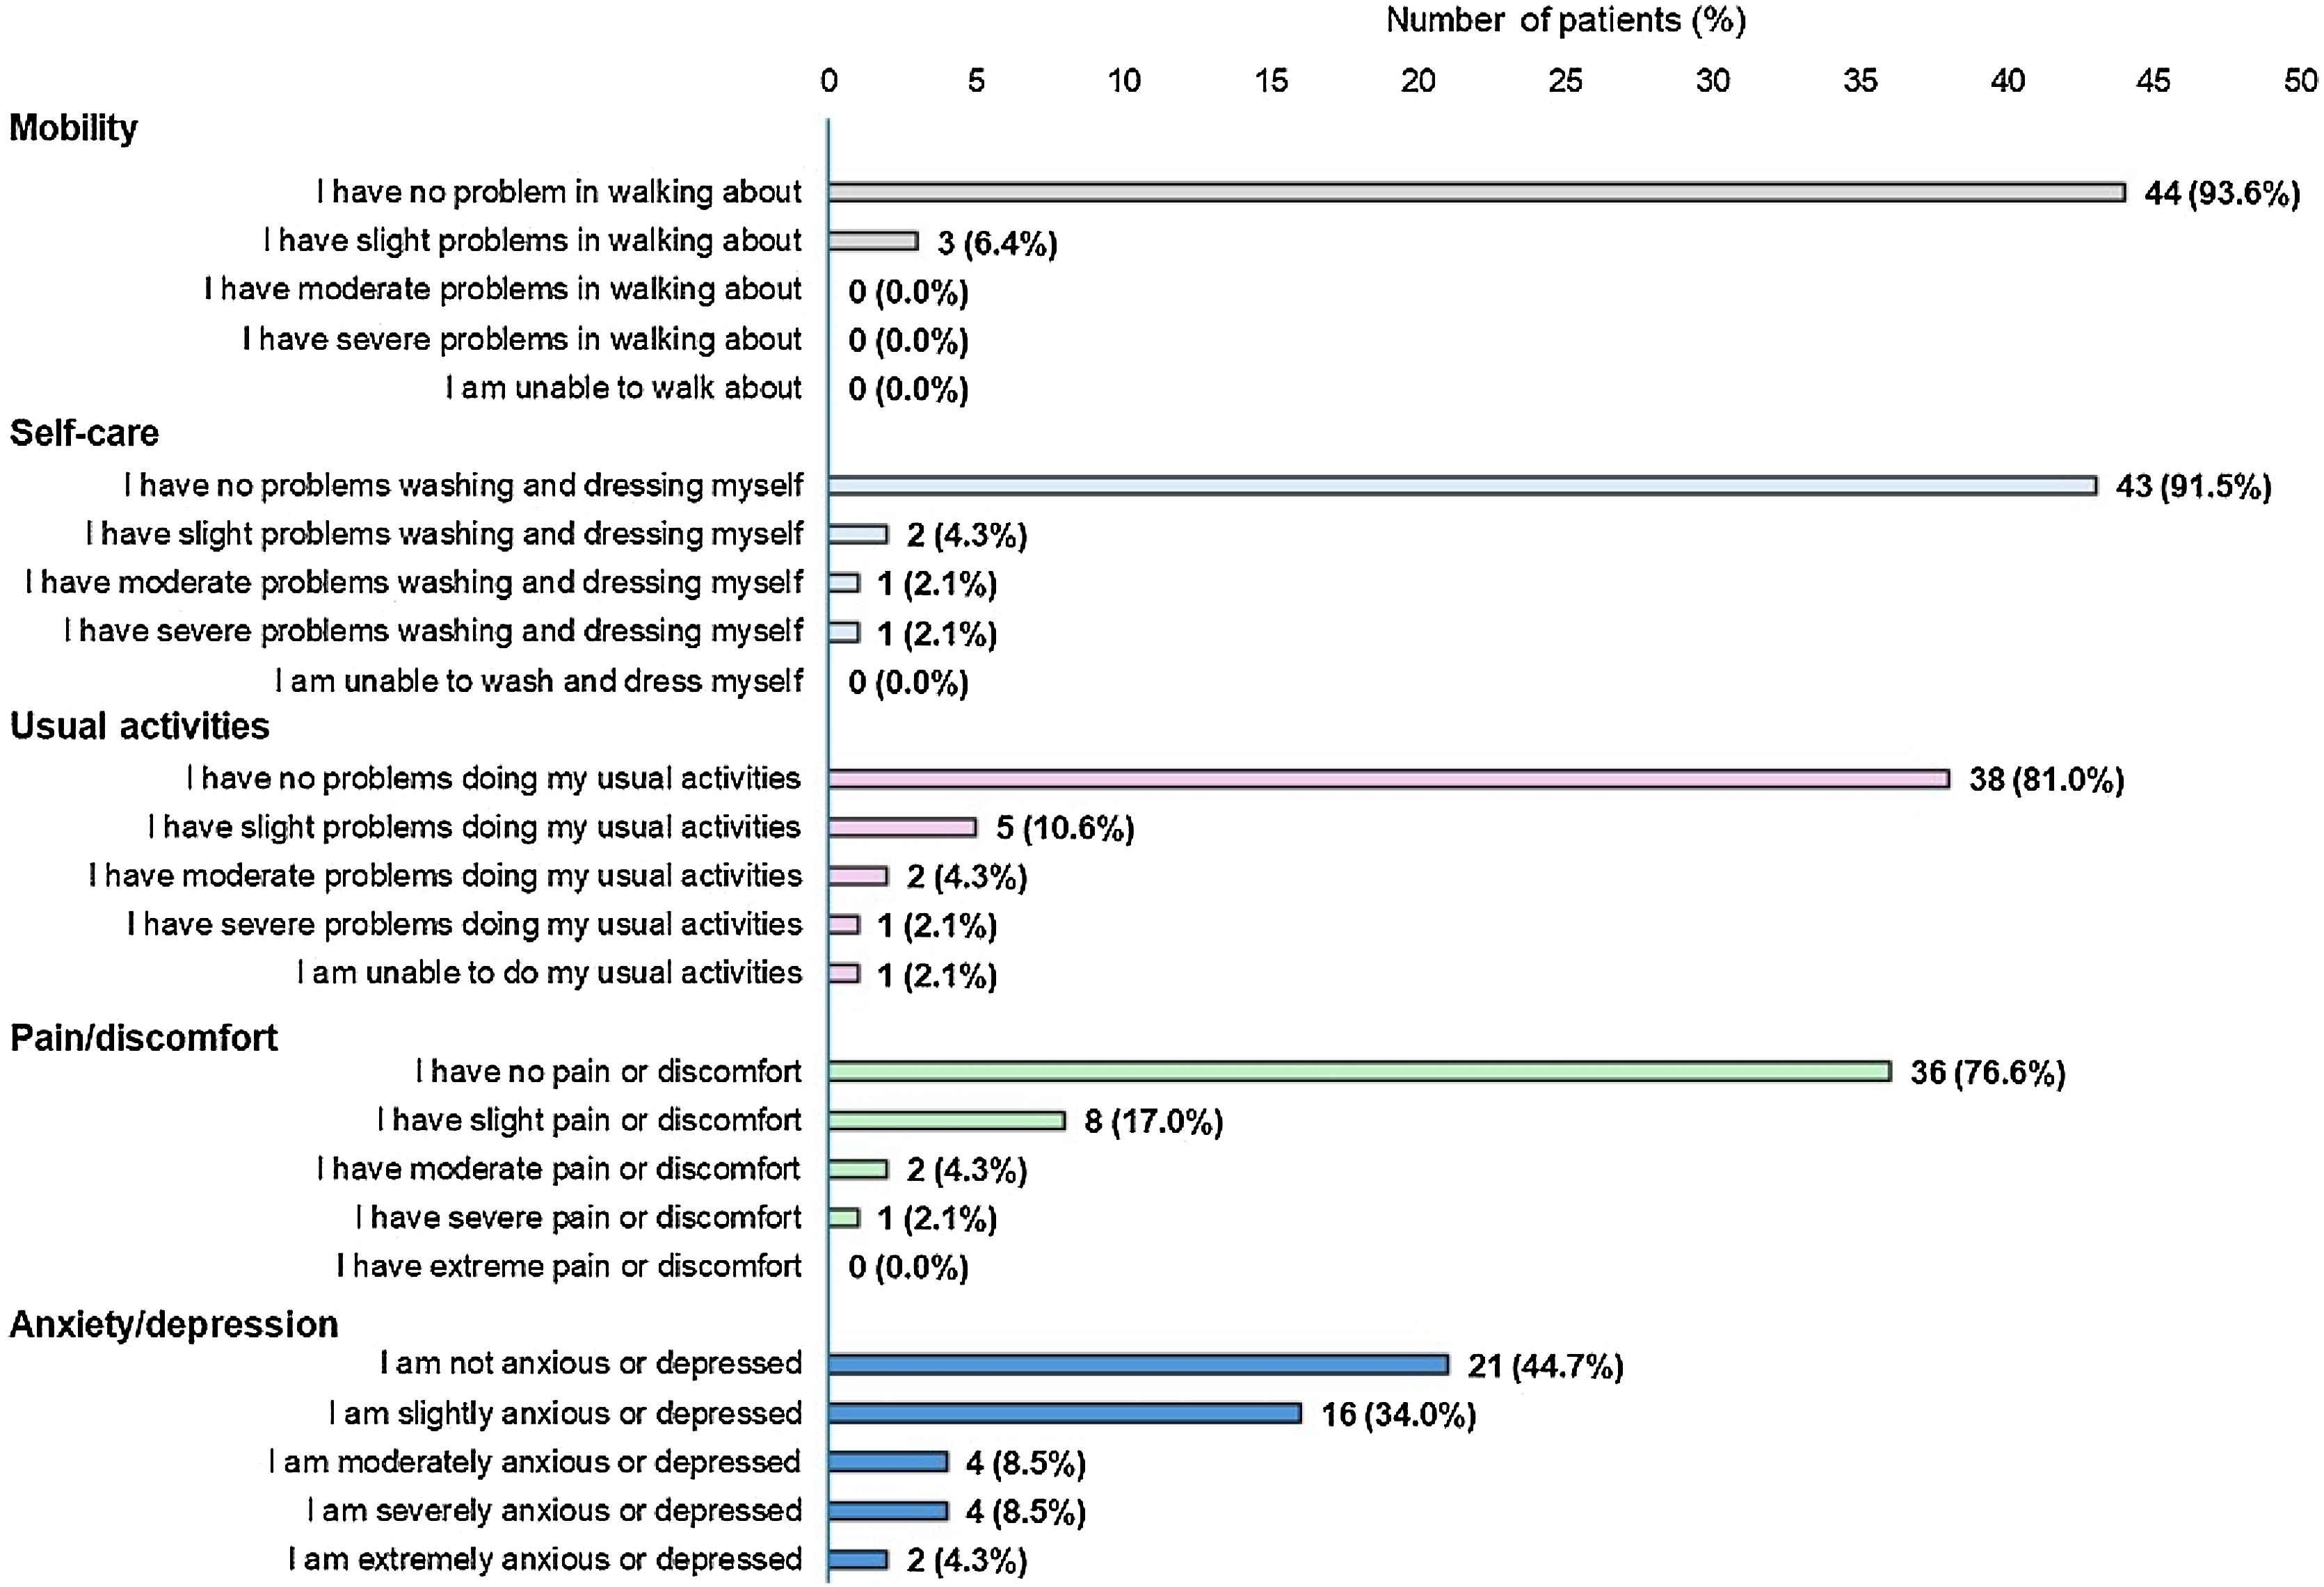Select the green bar labeled 36 (76.6%)
Image resolution: width=2324 pixels, height=1587 pixels.
1359,1071
